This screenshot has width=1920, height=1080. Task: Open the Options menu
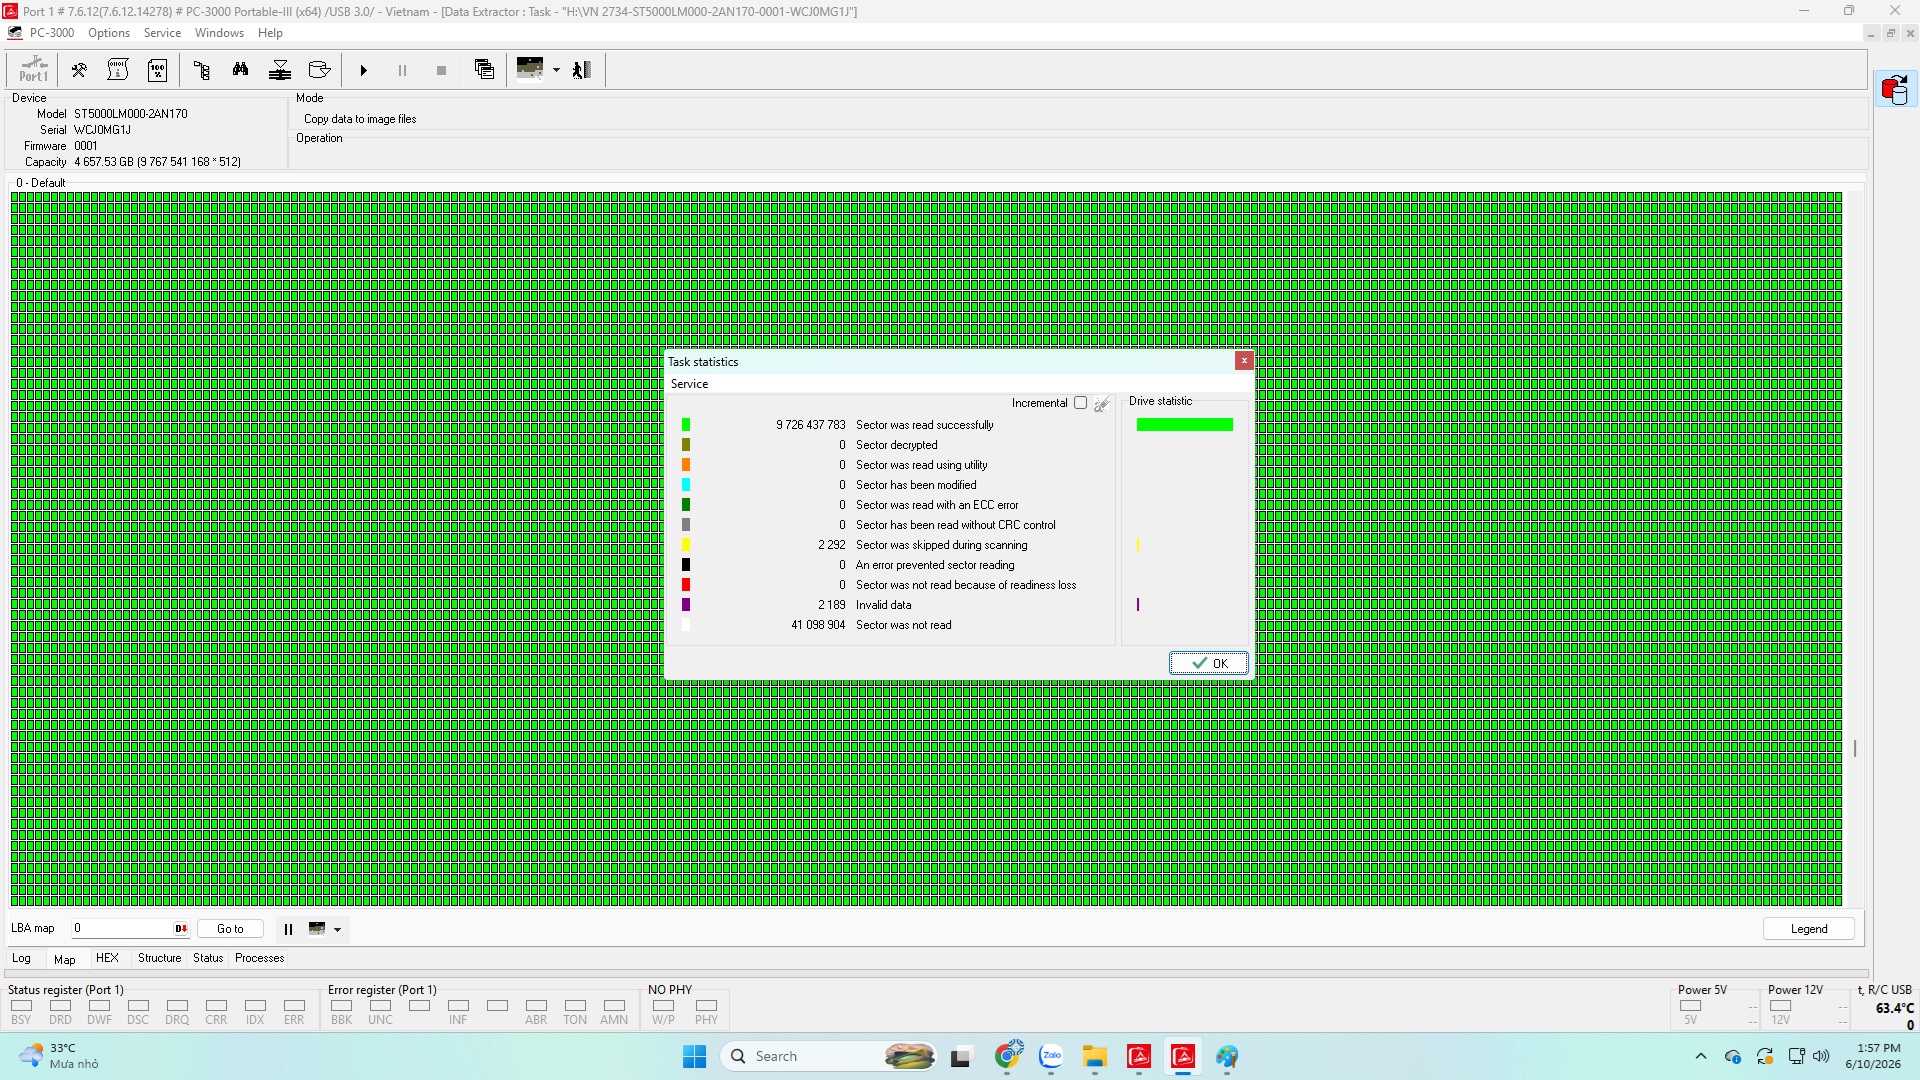[x=109, y=33]
